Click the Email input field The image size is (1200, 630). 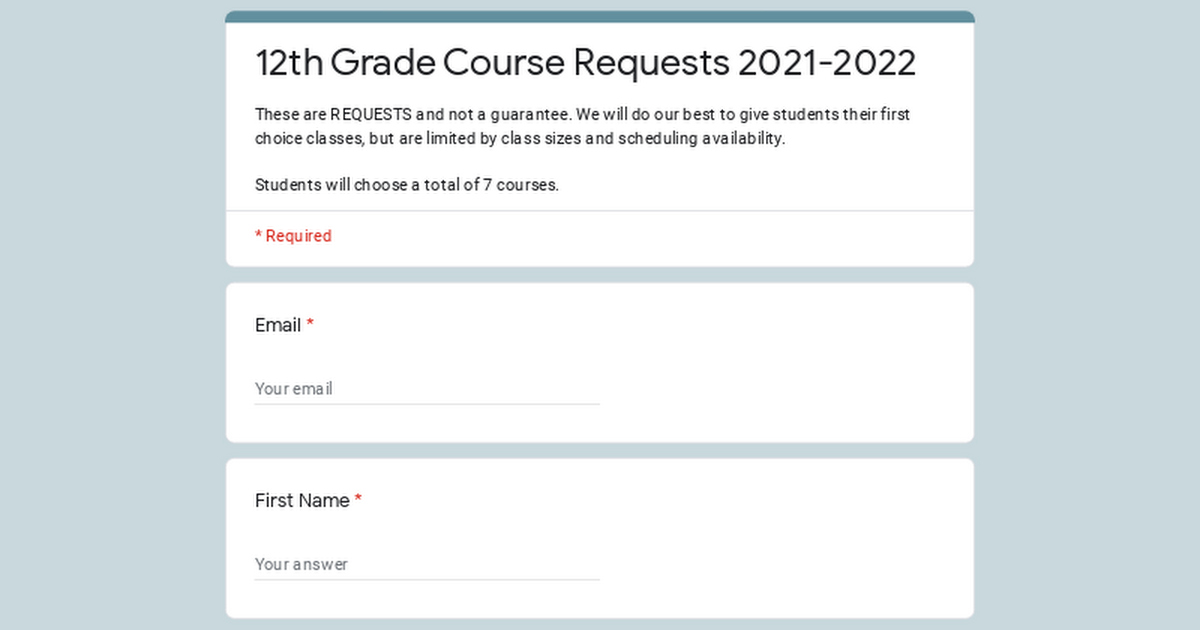tap(427, 388)
